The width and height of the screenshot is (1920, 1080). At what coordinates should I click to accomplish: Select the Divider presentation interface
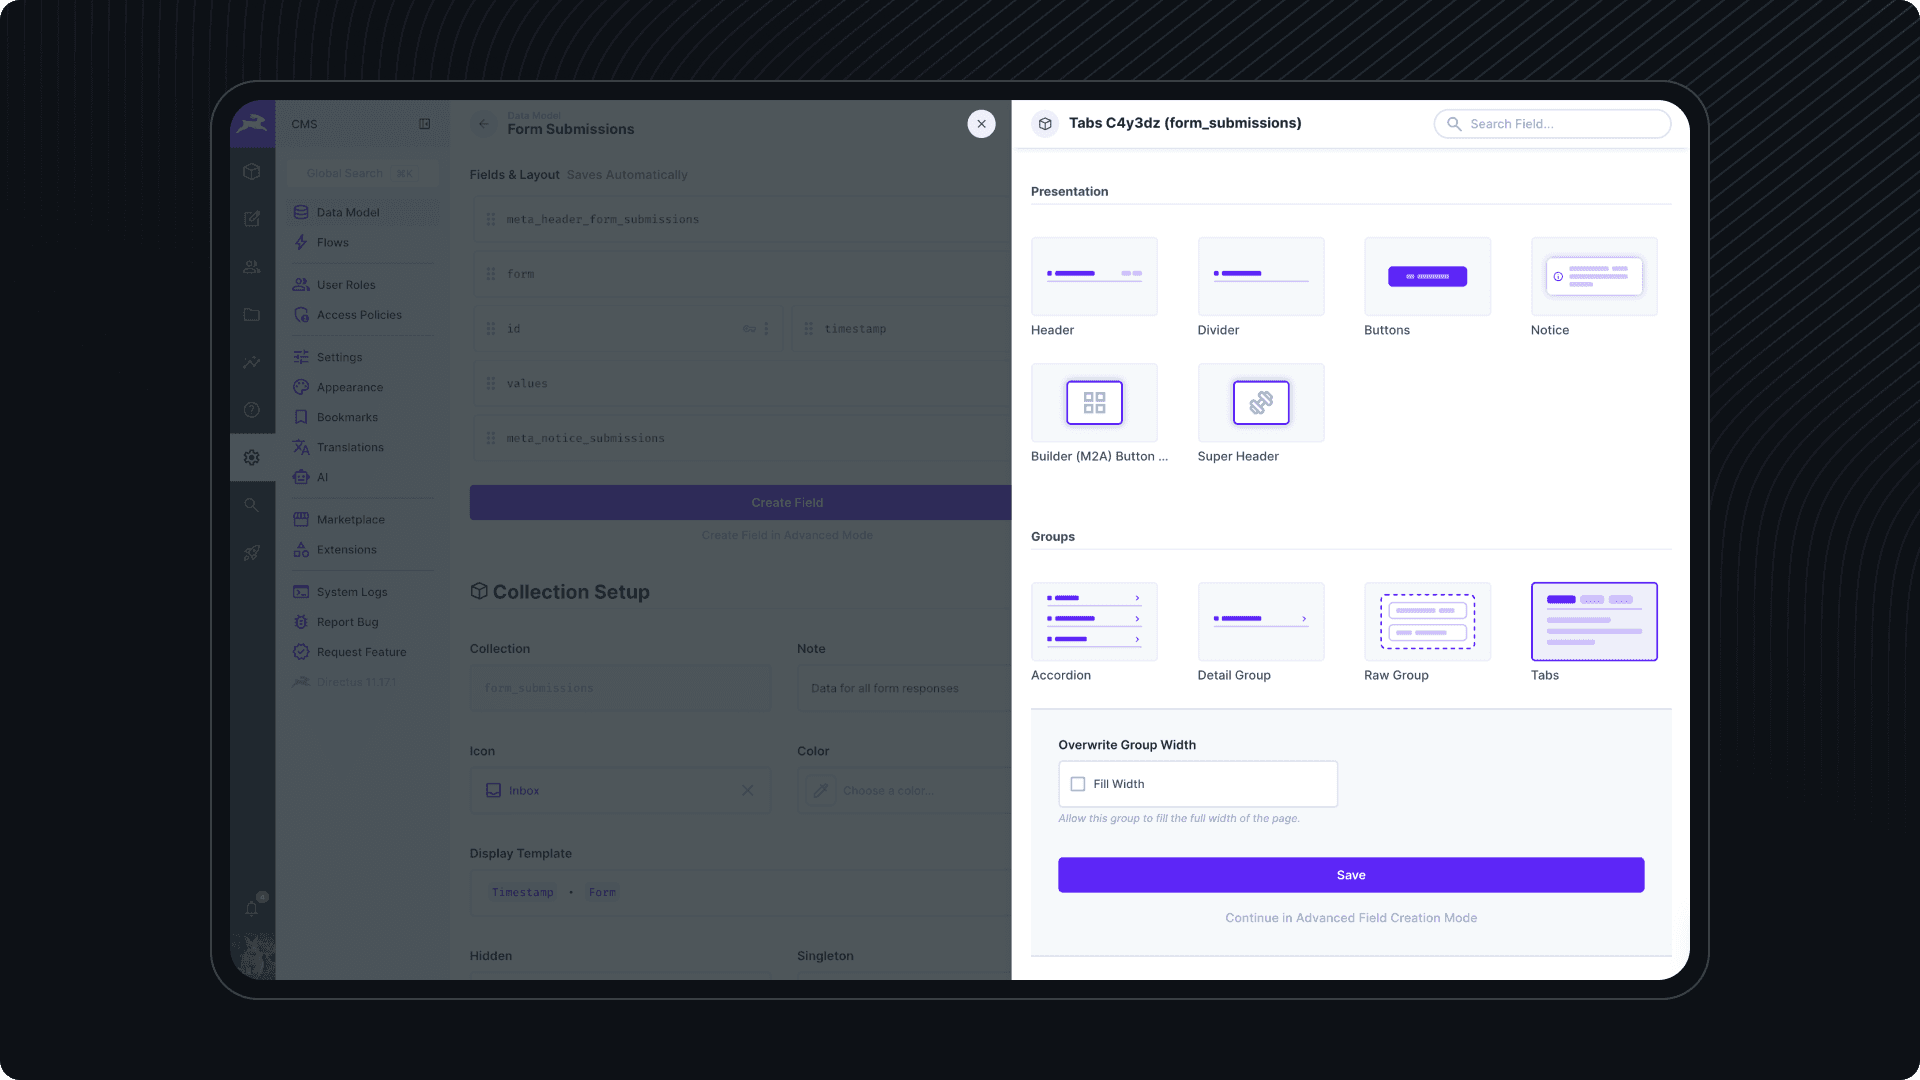tap(1261, 276)
